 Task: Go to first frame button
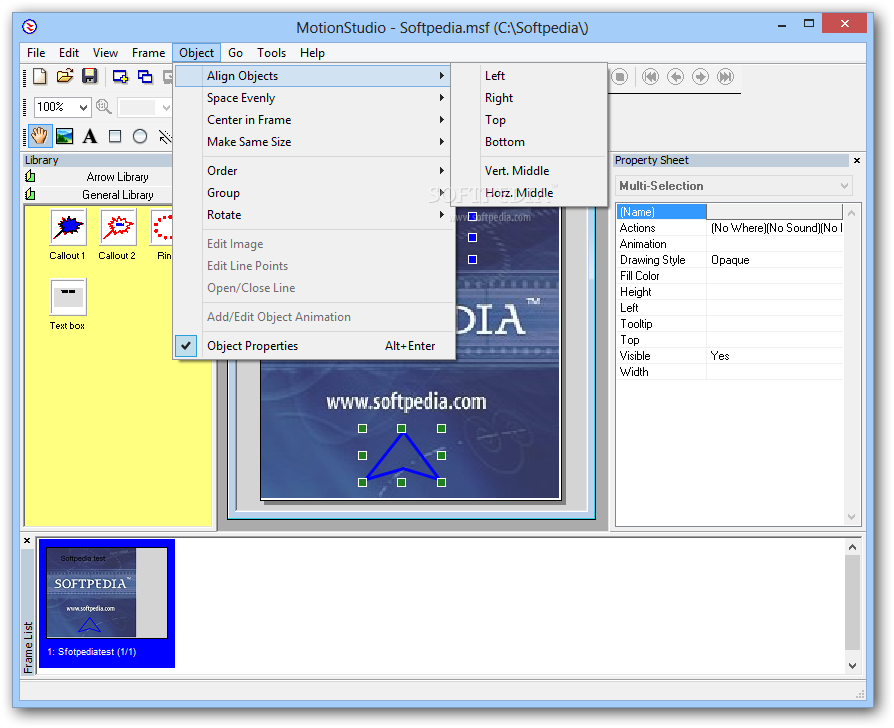pos(650,76)
